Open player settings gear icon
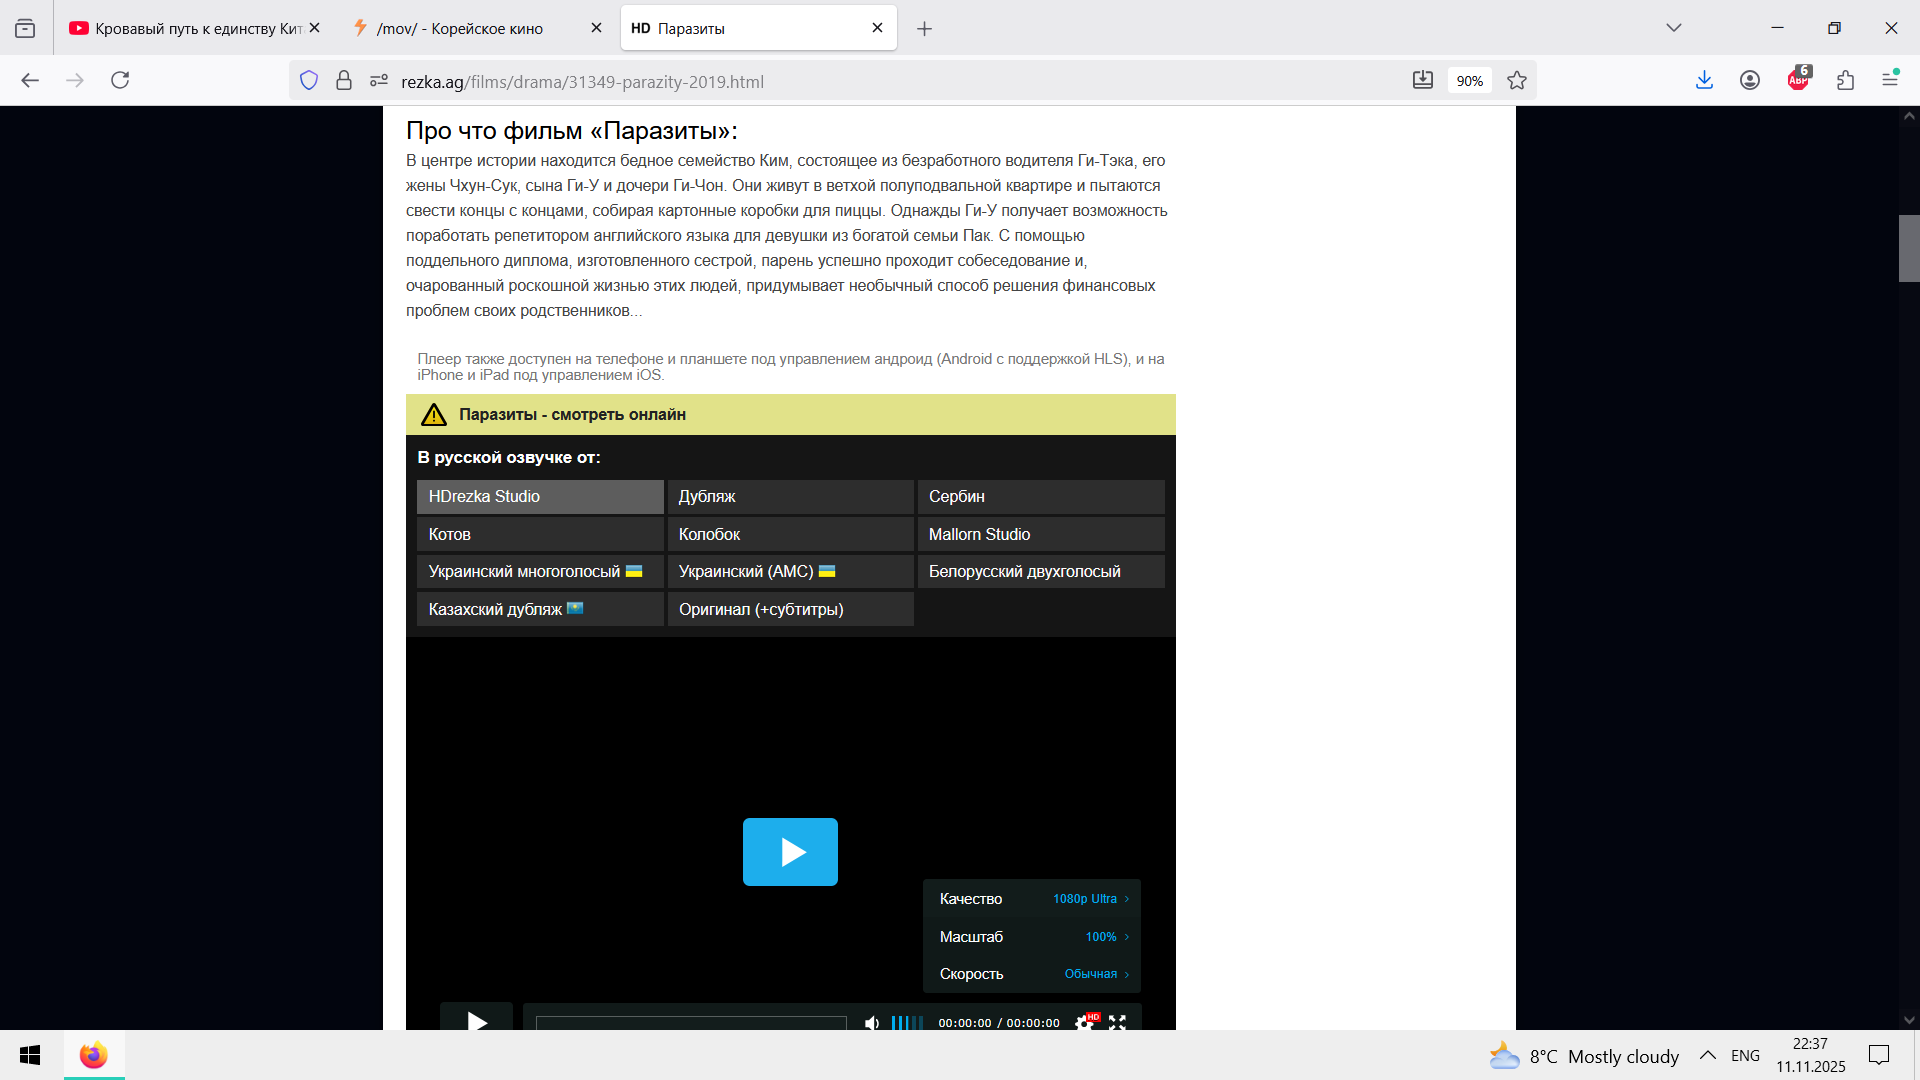Screen dimensions: 1920x1080 point(1084,1022)
